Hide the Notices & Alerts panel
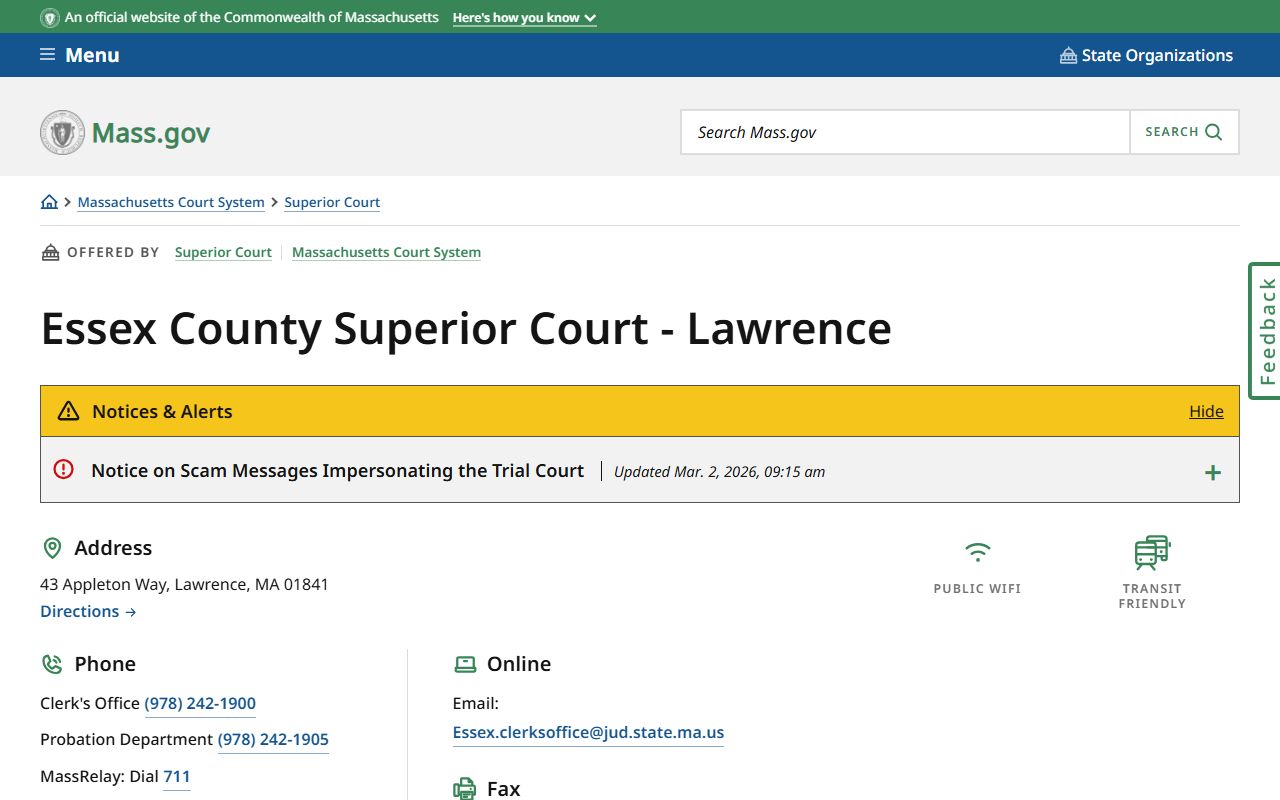 pyautogui.click(x=1206, y=411)
